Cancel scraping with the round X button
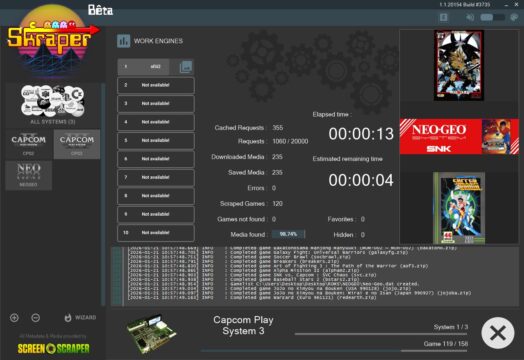Screen dimensions: 524x360 pos(498,333)
